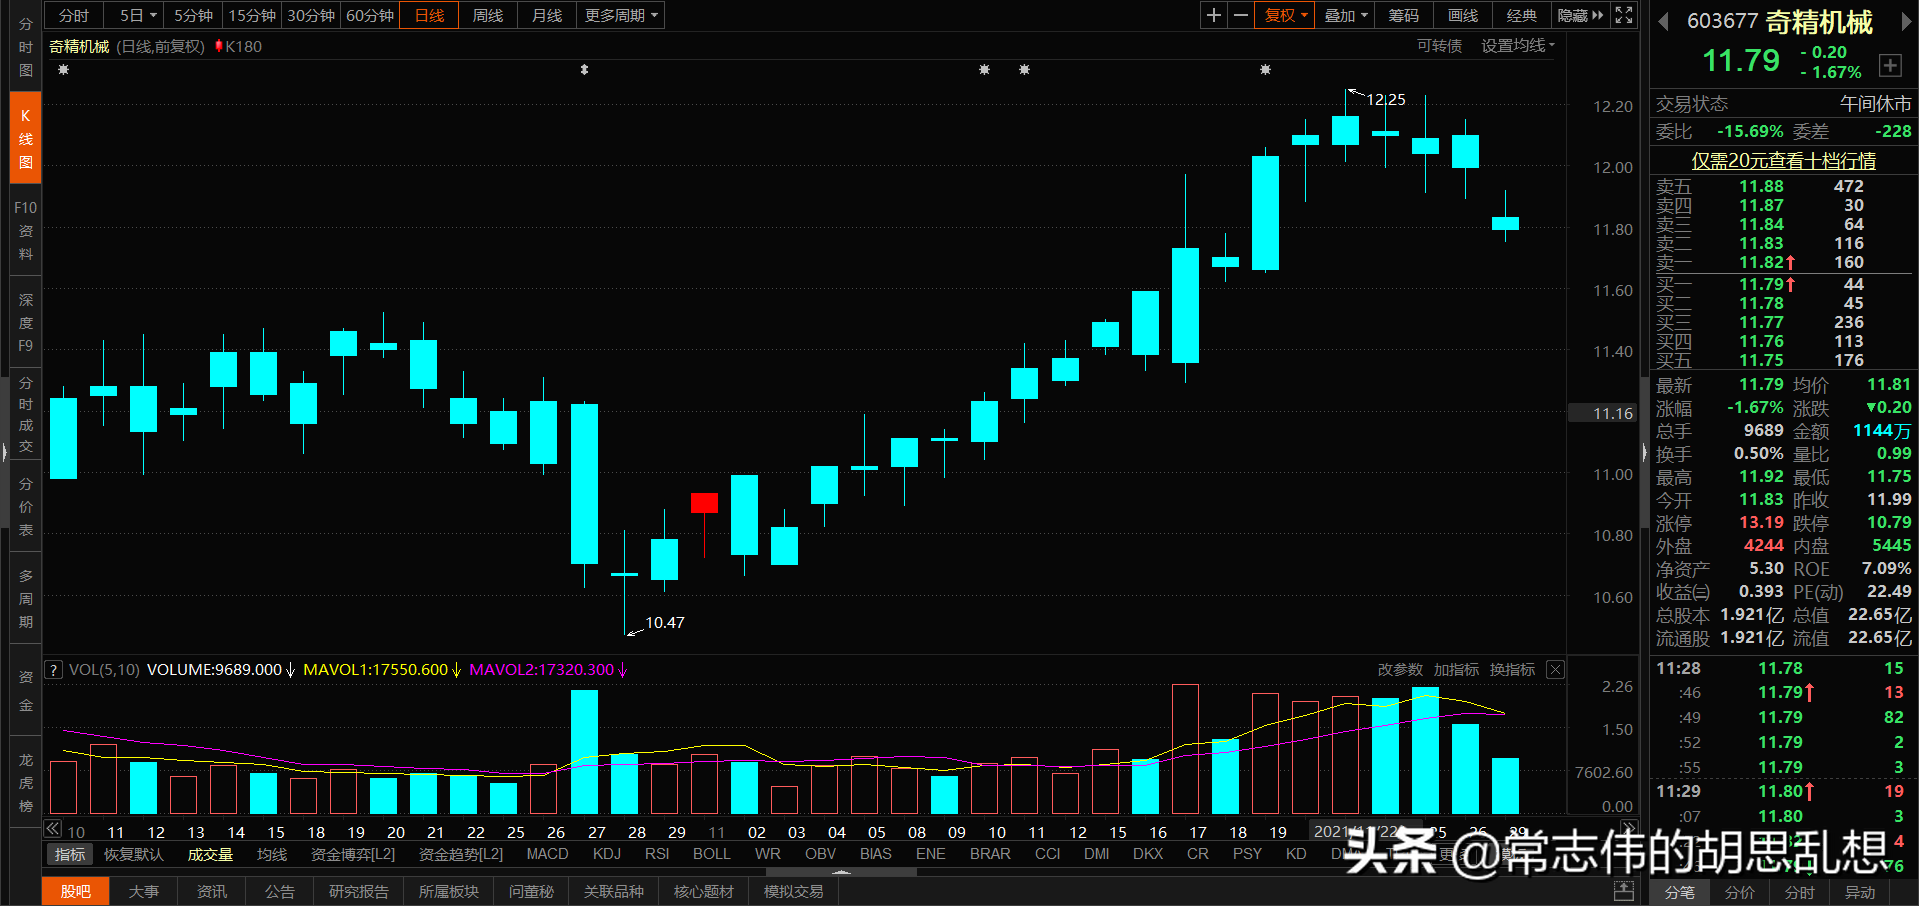The height and width of the screenshot is (906, 1919).
Task: Switch to the 周线 weekly chart tab
Action: 487,15
